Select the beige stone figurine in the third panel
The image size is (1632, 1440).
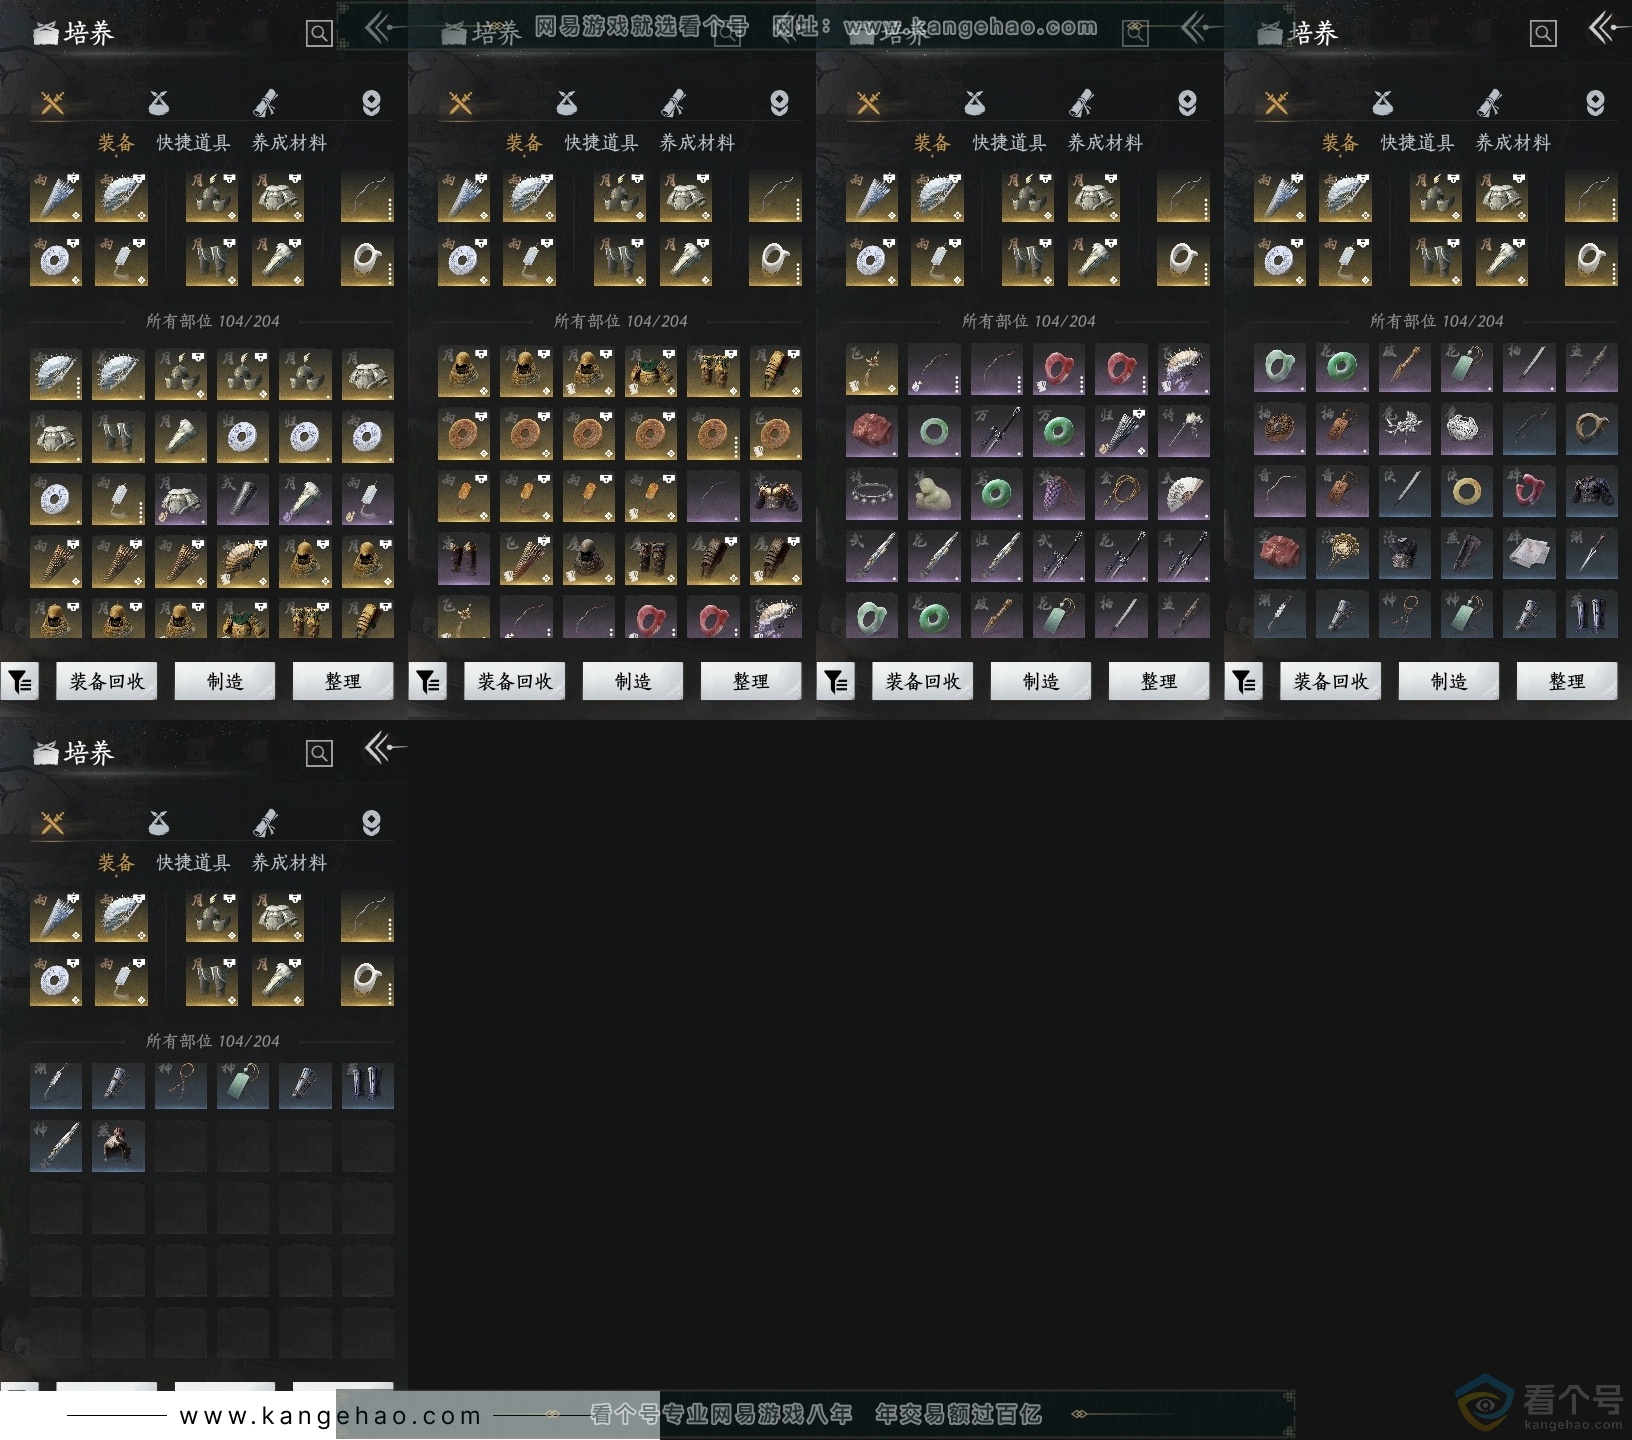(x=935, y=494)
